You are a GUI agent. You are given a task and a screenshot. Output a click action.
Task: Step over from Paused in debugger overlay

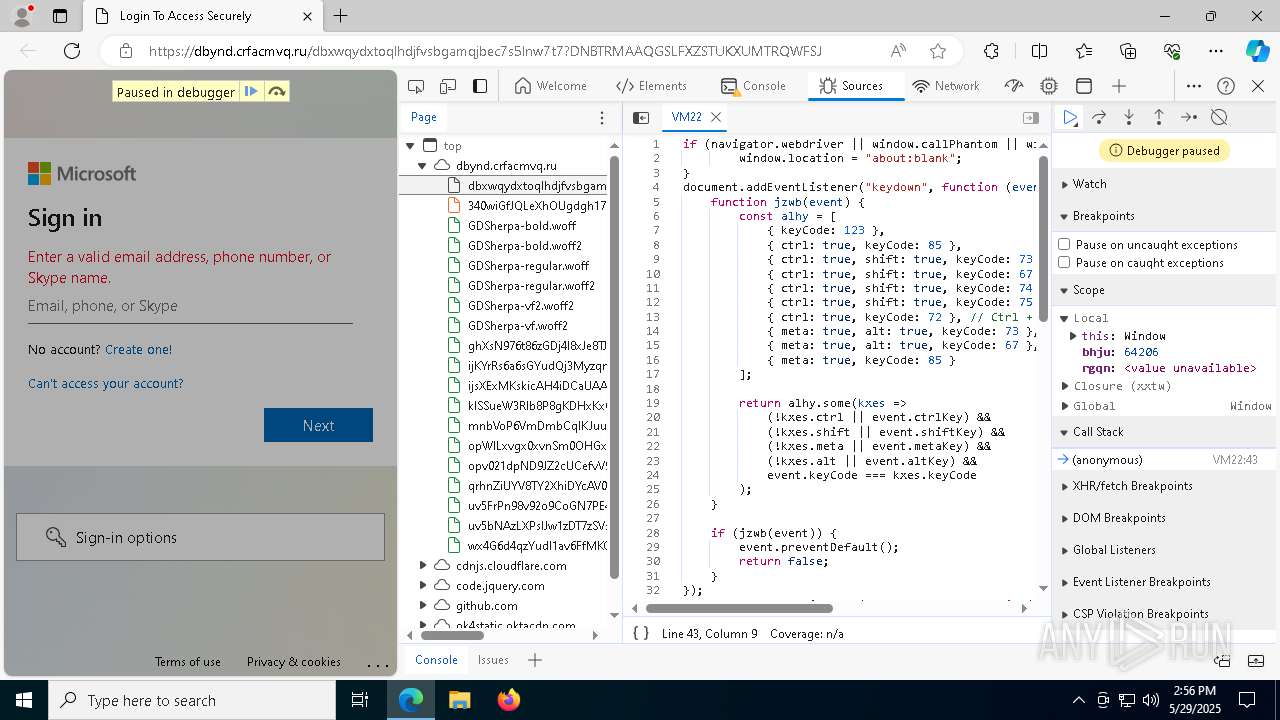coord(277,92)
